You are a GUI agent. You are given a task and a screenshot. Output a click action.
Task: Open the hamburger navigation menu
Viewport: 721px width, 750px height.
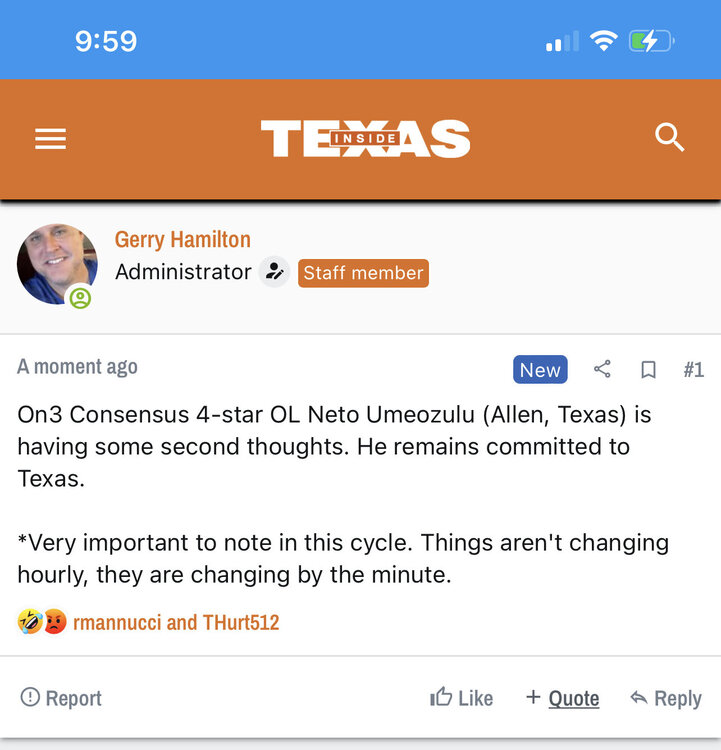pyautogui.click(x=50, y=139)
